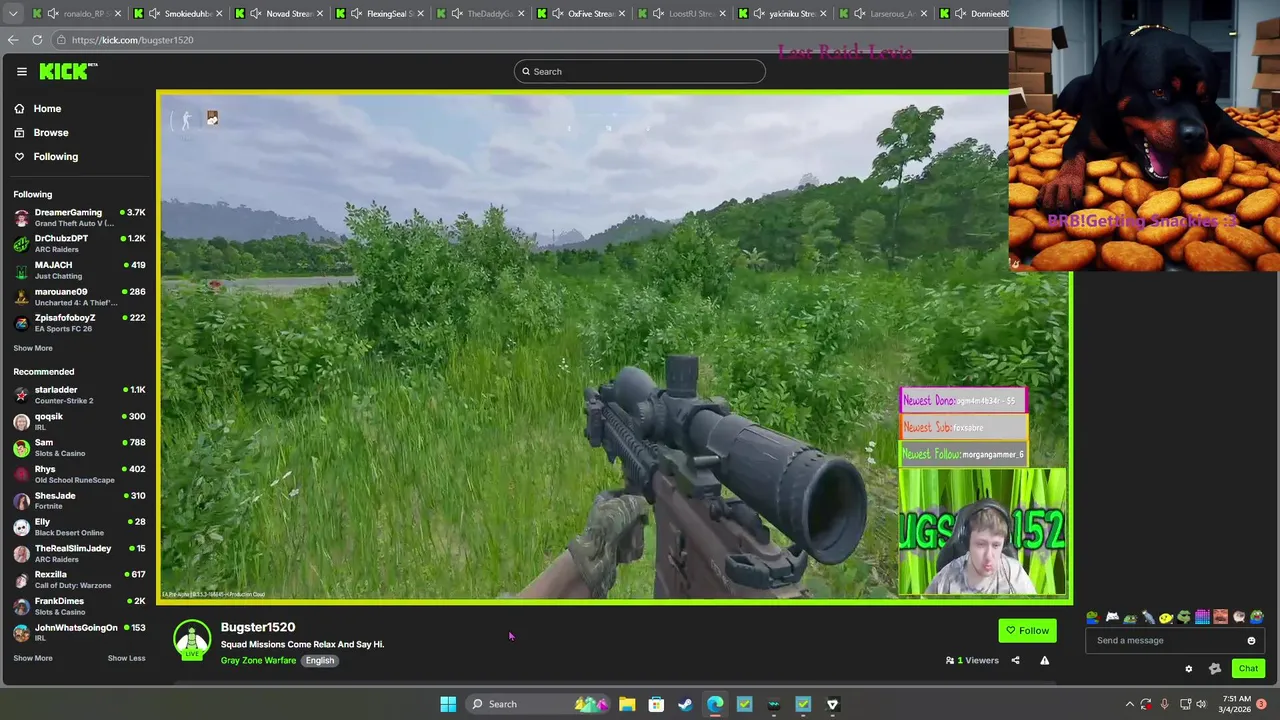The width and height of the screenshot is (1280, 720).
Task: Open the volume control in tray
Action: (1200, 704)
